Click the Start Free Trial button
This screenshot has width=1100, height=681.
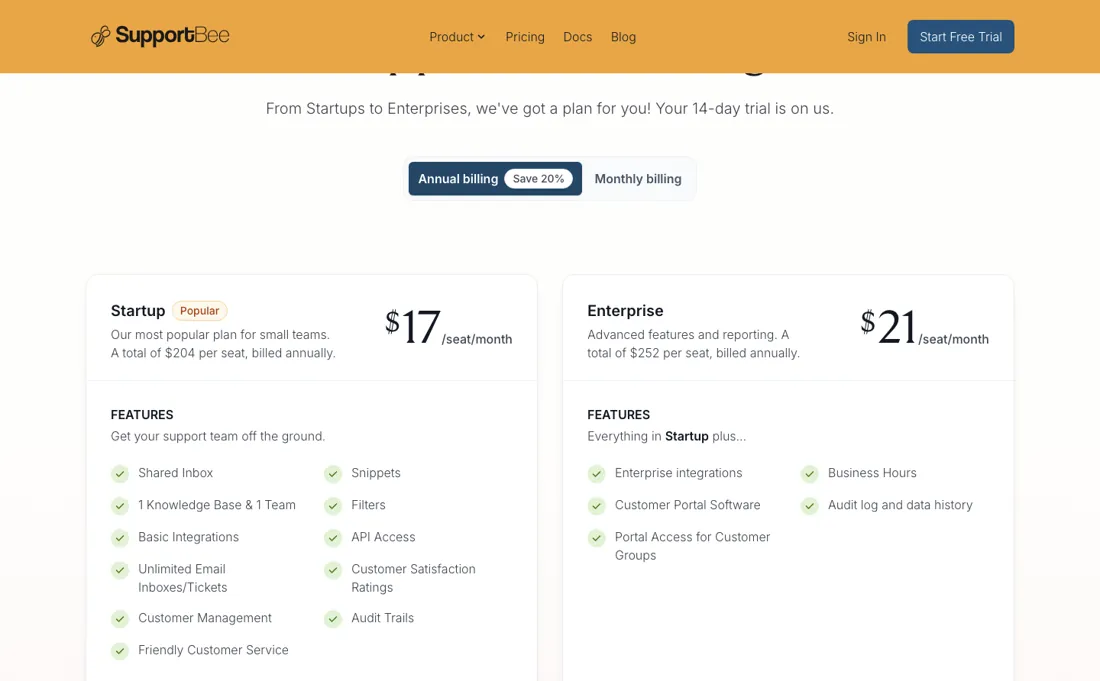point(960,36)
